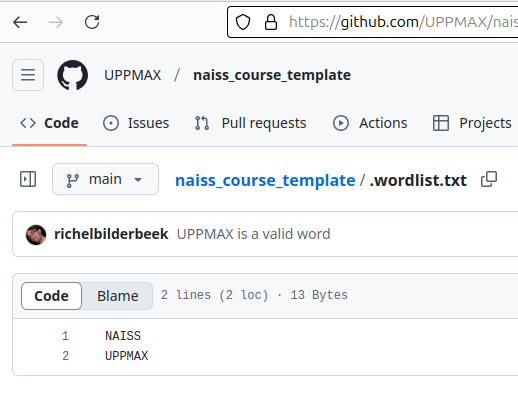The image size is (518, 400).
Task: Go back with the browser back arrow
Action: tap(20, 22)
